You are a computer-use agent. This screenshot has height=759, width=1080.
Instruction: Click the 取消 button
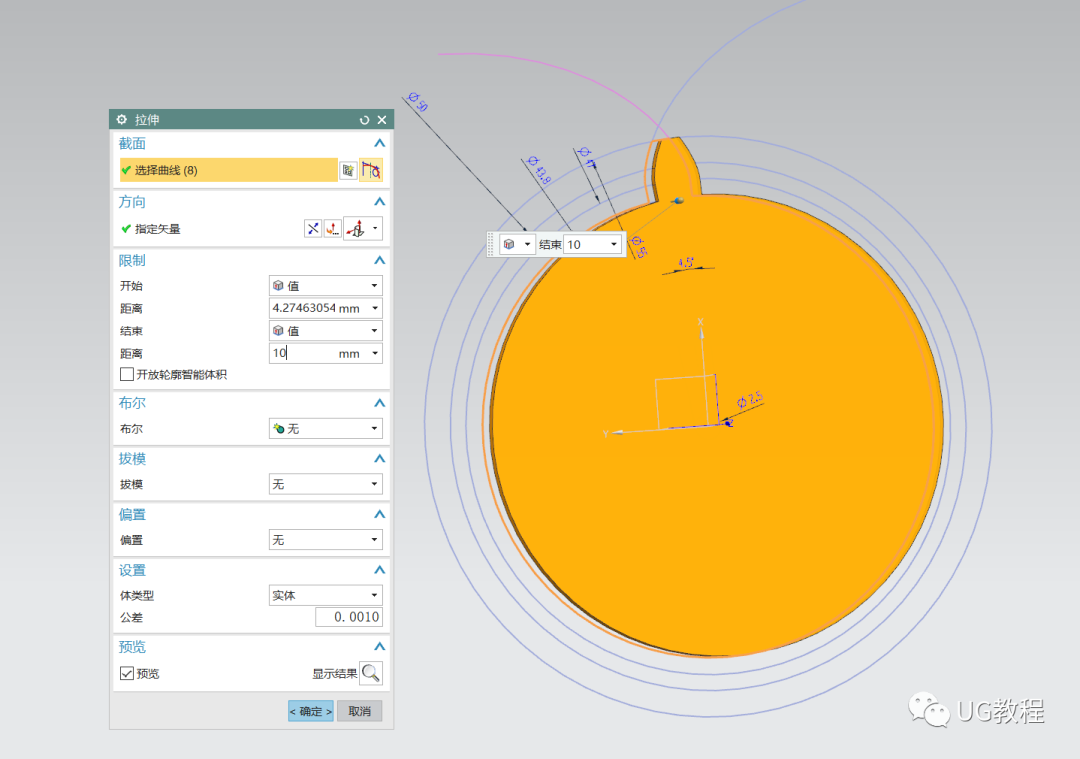360,711
